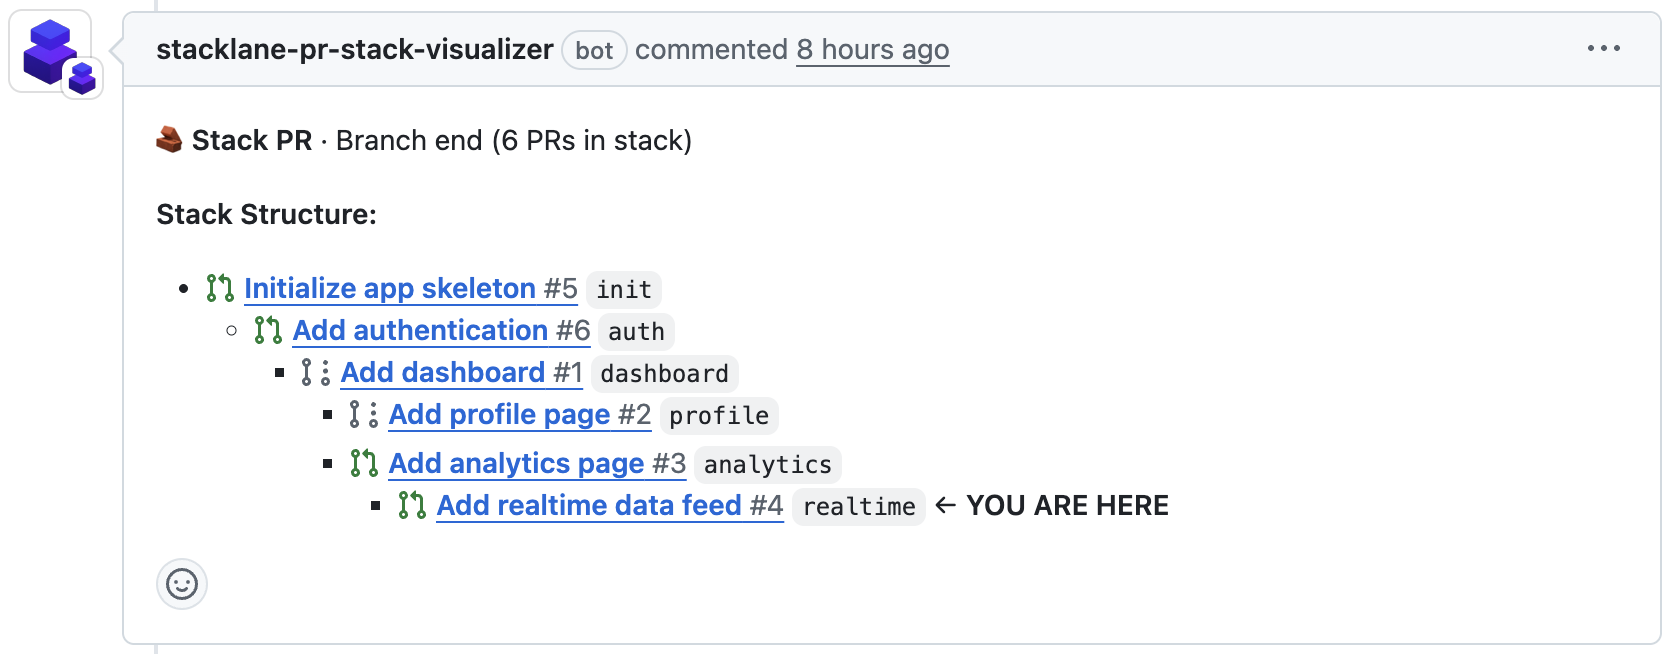Open the Add dashboard pull request #1

coord(441,372)
